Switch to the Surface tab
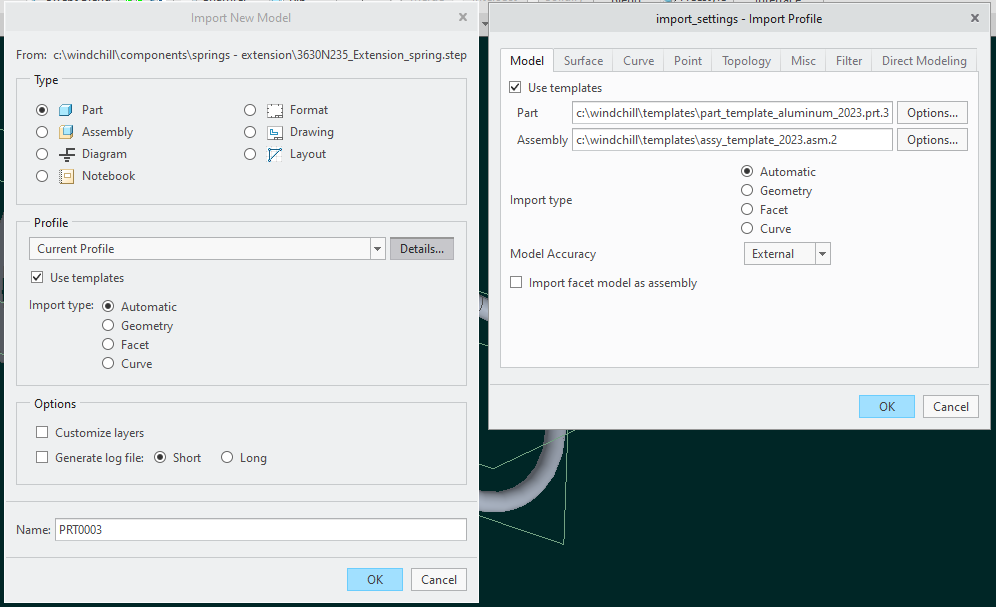996x607 pixels. pyautogui.click(x=582, y=60)
